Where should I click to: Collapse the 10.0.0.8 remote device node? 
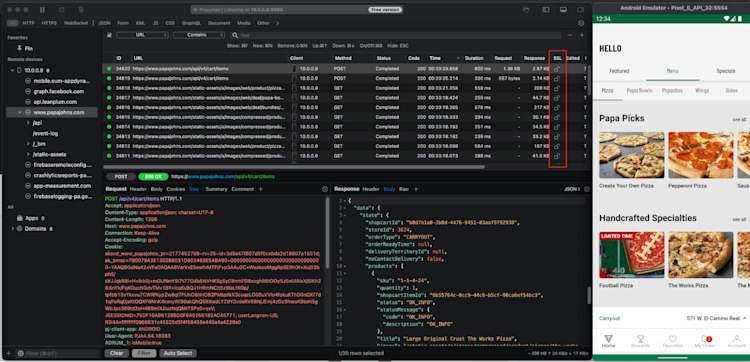coord(12,70)
